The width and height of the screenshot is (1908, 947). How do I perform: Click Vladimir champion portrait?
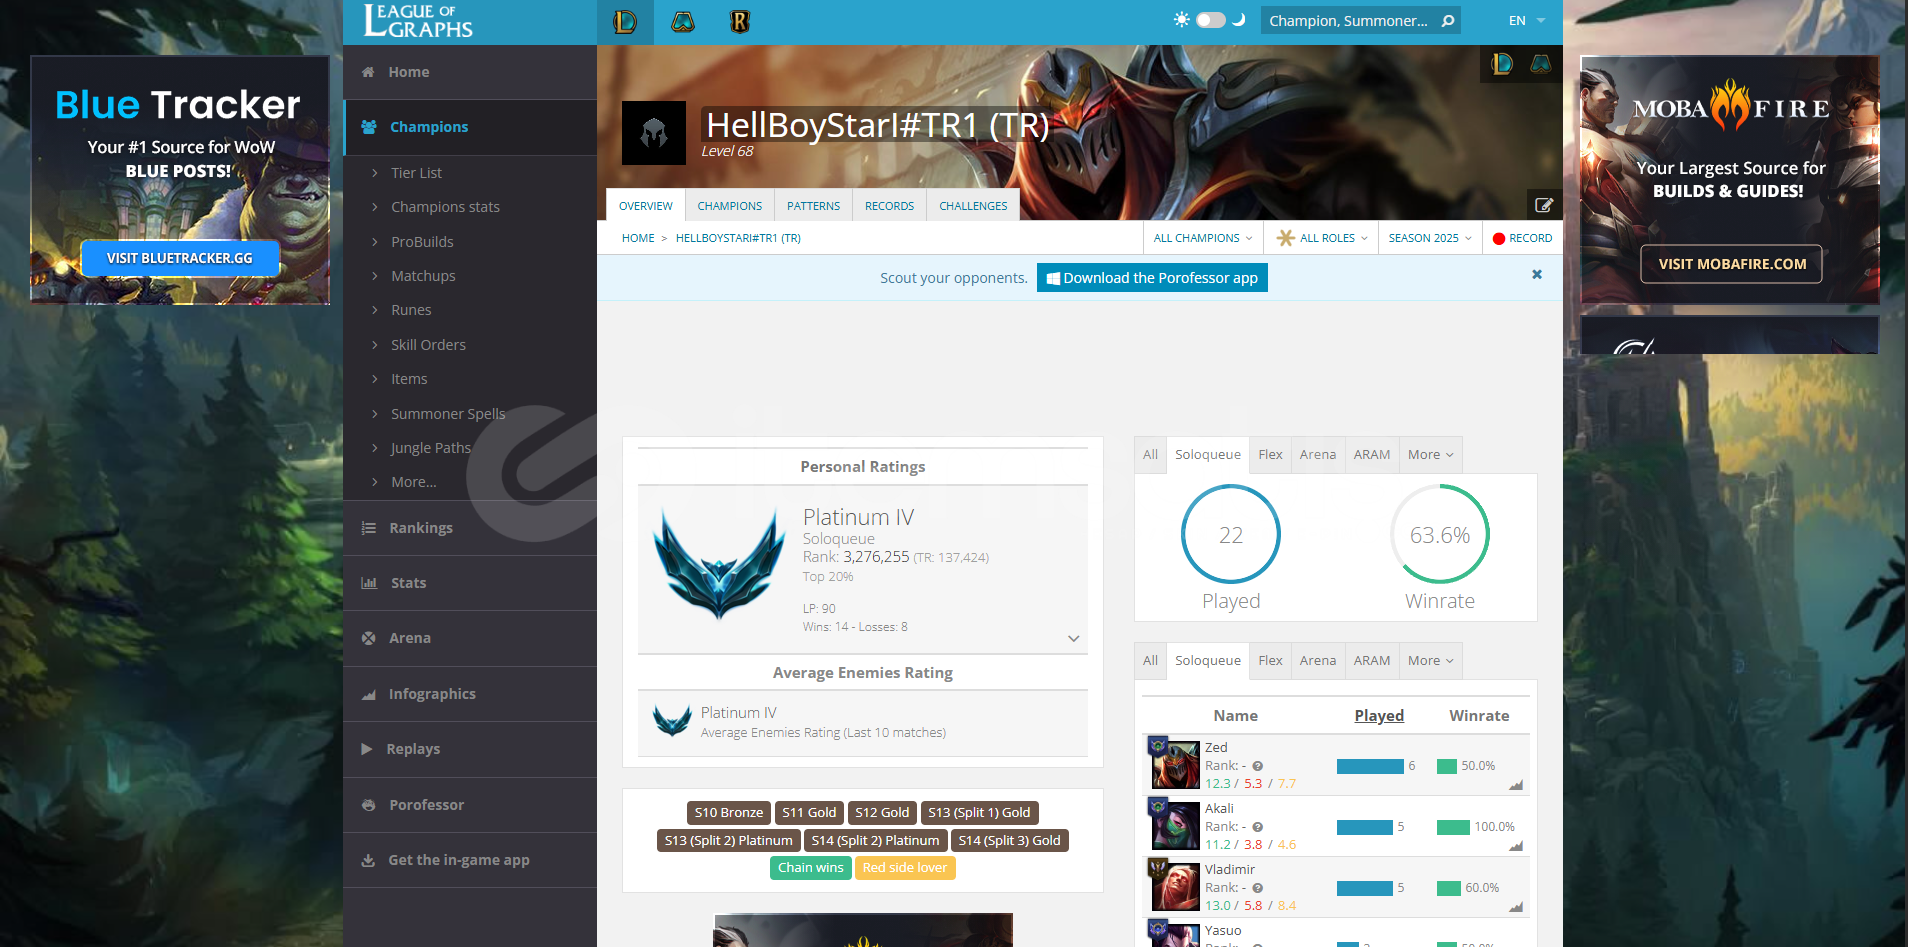pyautogui.click(x=1175, y=887)
